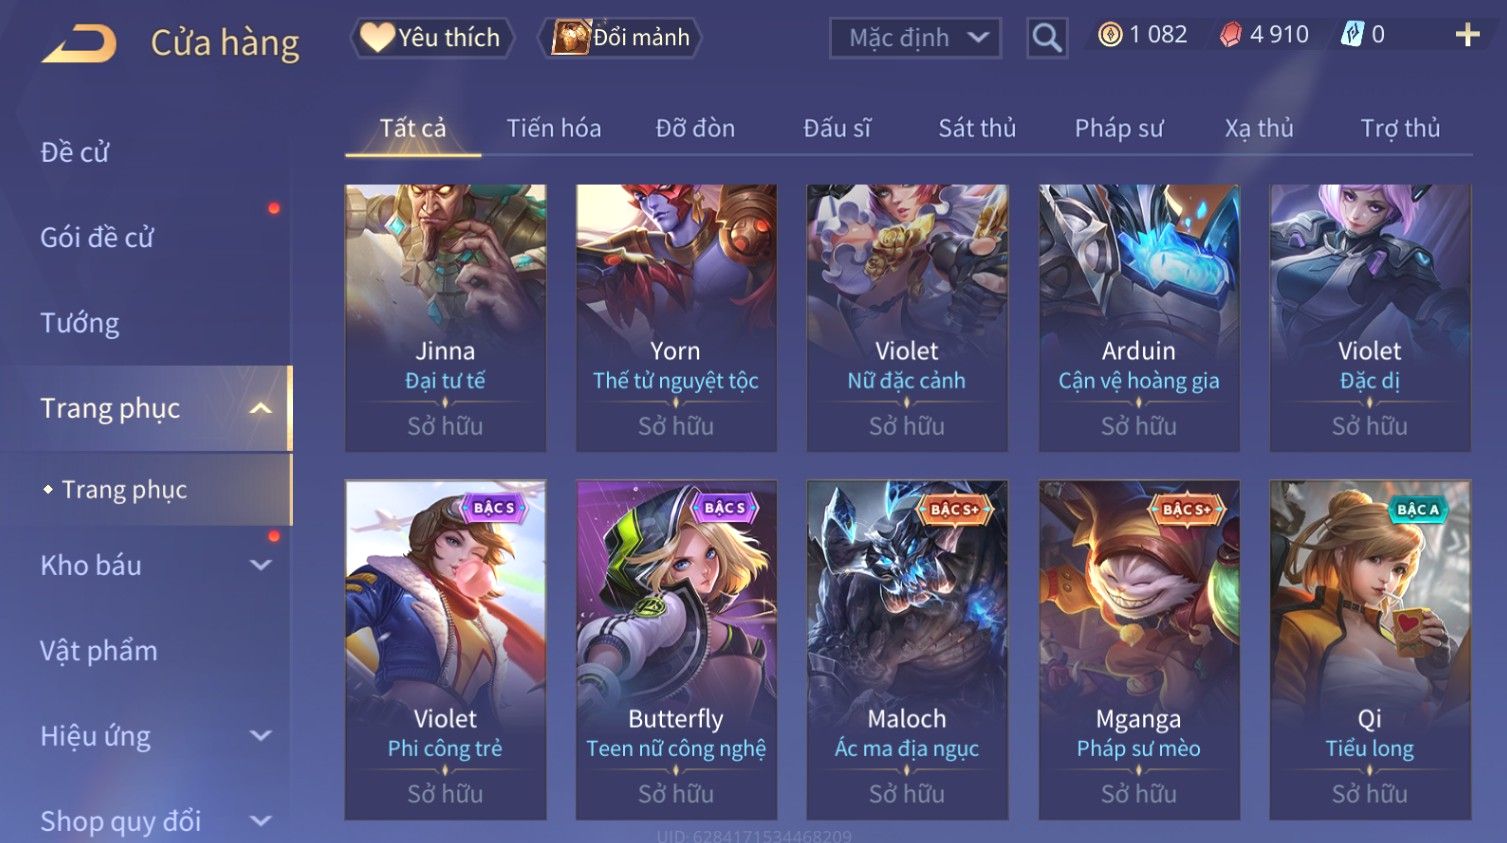Screen dimensions: 1507x843
Task: Tap the red ruby currency icon
Action: tap(1231, 35)
